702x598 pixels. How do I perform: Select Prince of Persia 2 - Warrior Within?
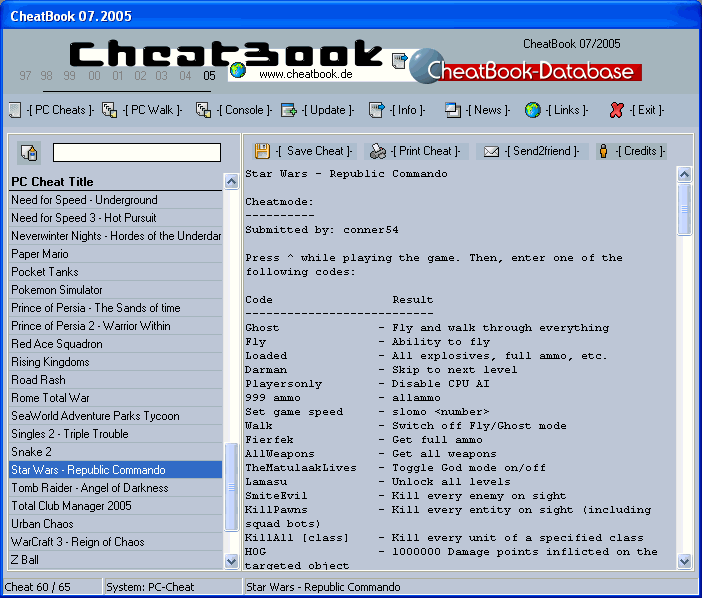click(116, 326)
